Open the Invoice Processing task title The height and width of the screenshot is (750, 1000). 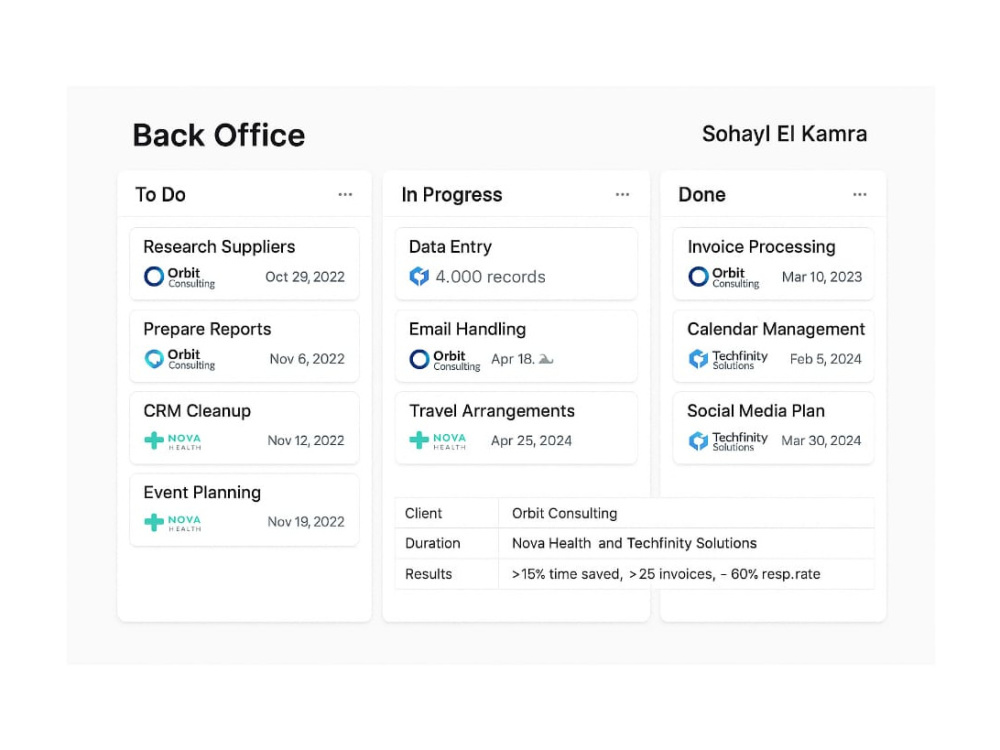pyautogui.click(x=761, y=247)
